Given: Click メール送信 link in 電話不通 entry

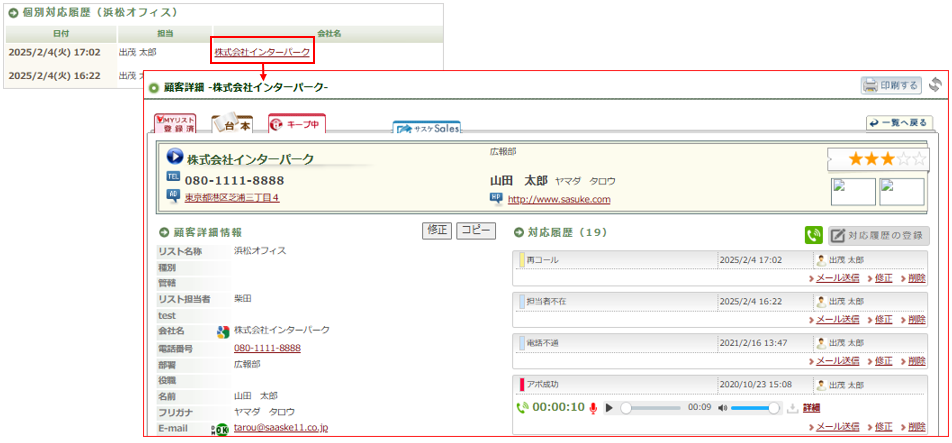Looking at the screenshot, I should [x=838, y=361].
